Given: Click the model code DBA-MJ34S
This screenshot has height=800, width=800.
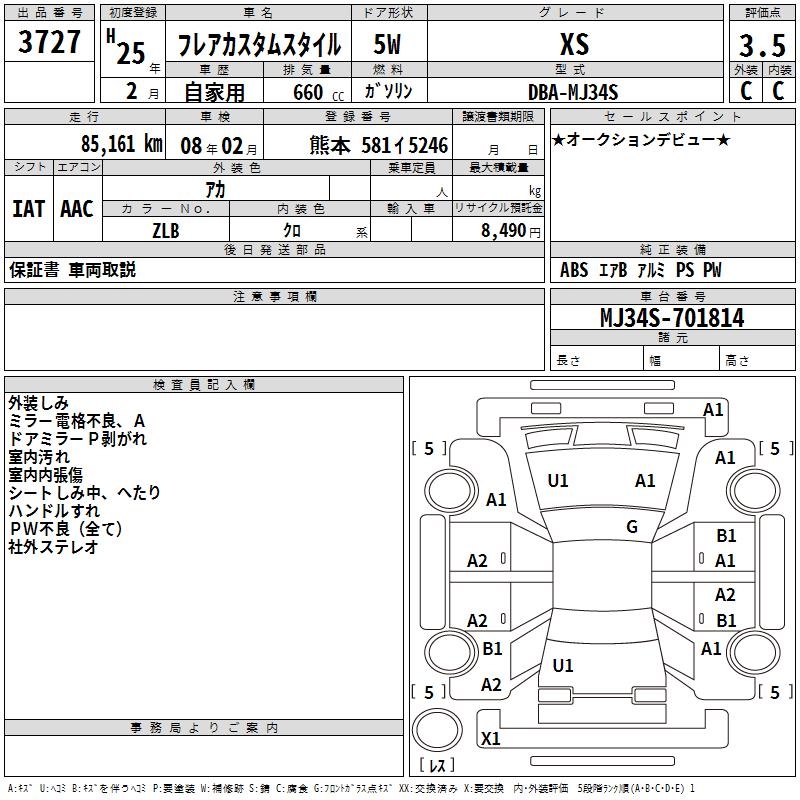Looking at the screenshot, I should pos(573,93).
